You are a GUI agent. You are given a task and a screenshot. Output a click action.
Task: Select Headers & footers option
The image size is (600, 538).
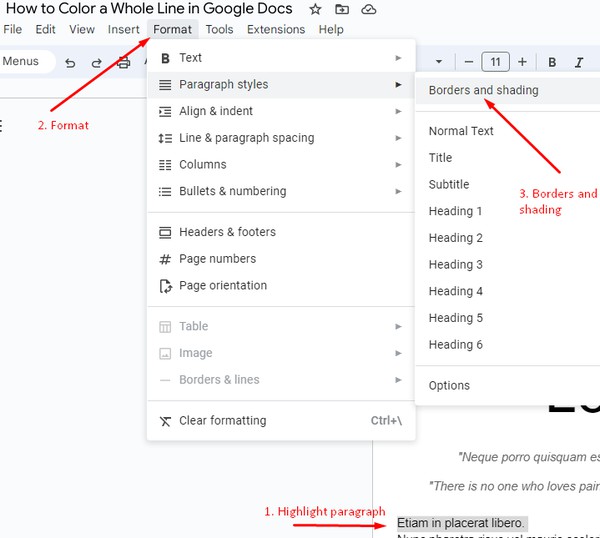pyautogui.click(x=281, y=232)
